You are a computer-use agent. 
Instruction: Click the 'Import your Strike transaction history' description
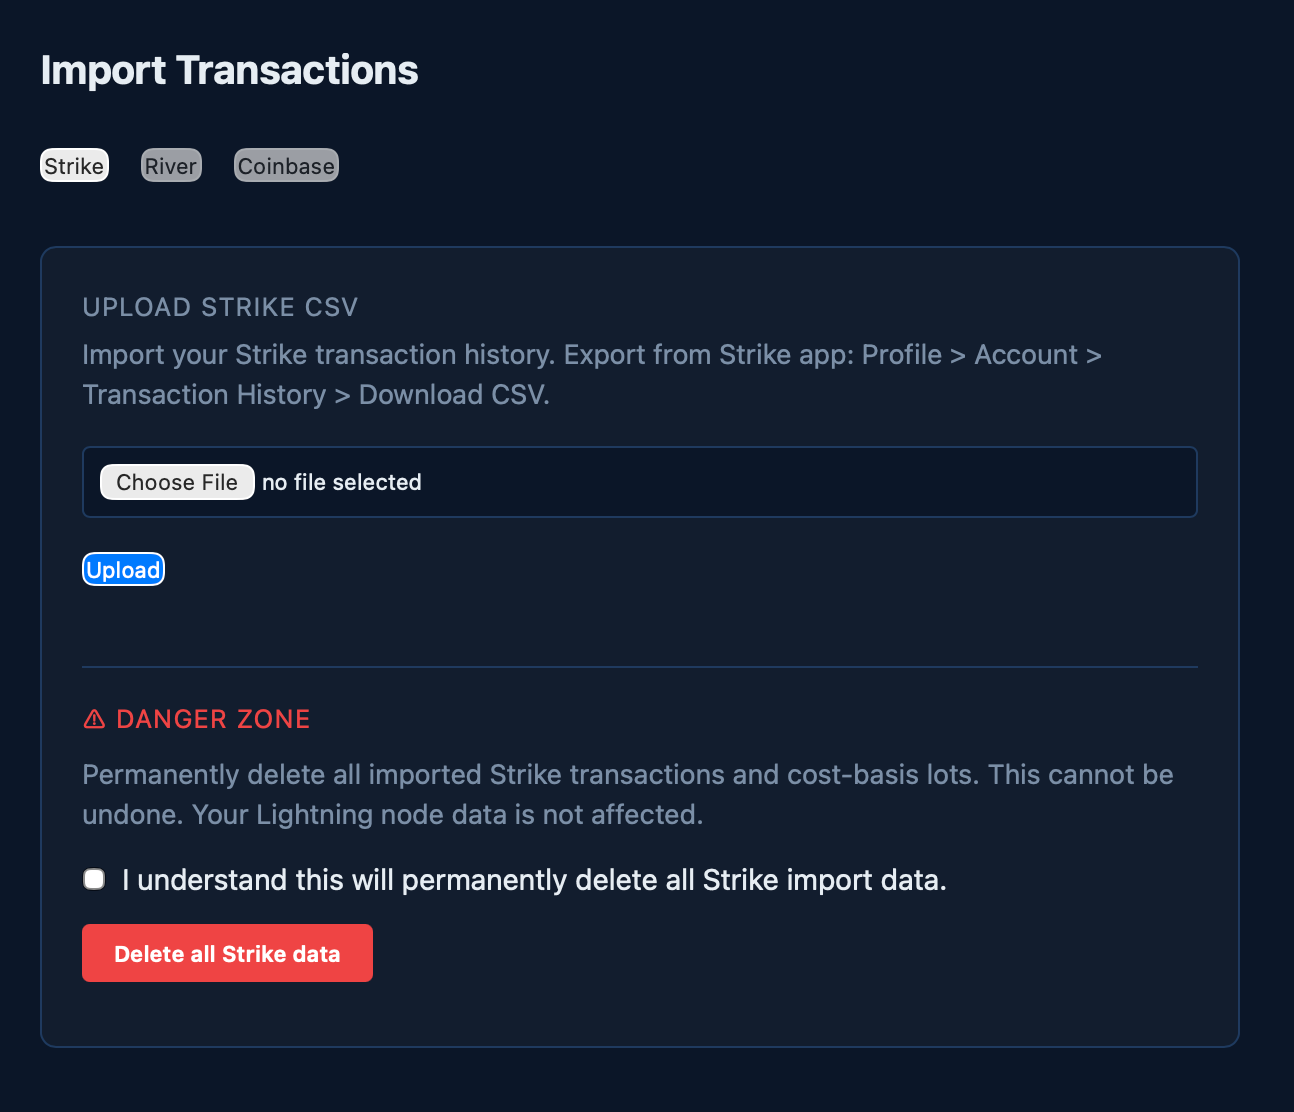point(592,375)
